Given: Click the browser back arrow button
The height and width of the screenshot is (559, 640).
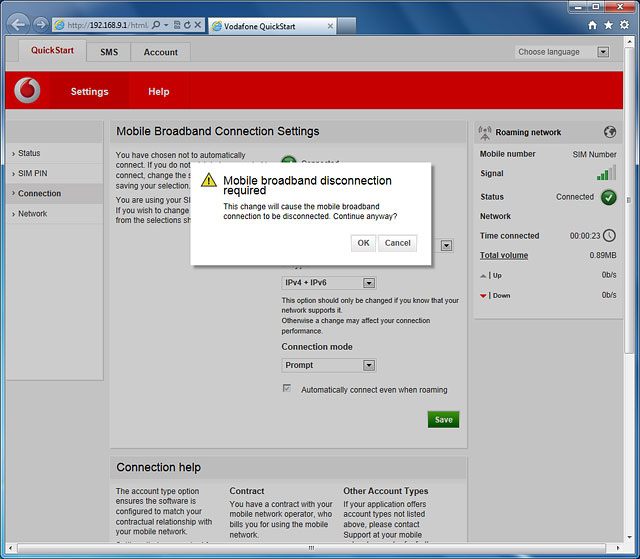Looking at the screenshot, I should (17, 23).
